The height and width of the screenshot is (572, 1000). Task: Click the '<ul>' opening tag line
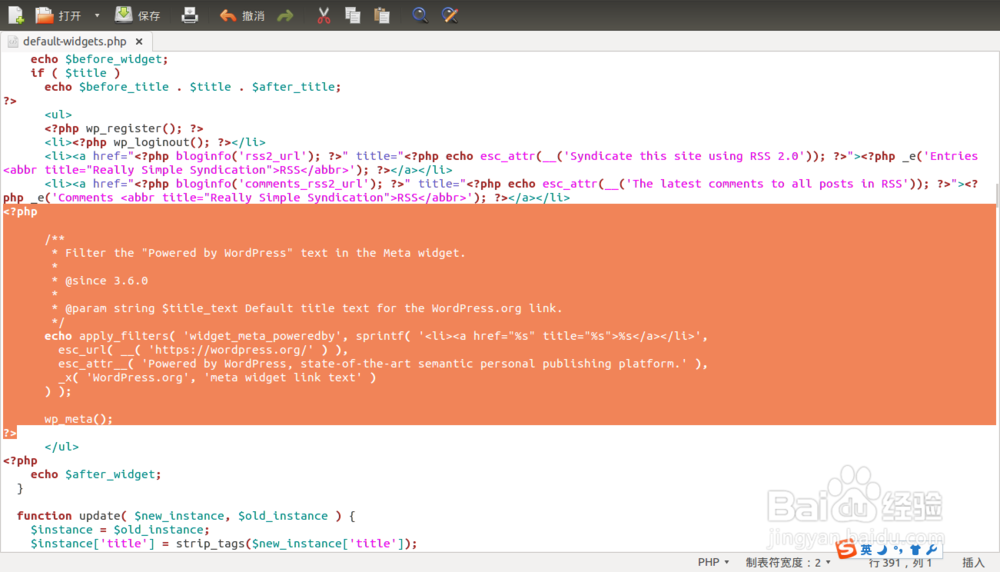click(58, 115)
